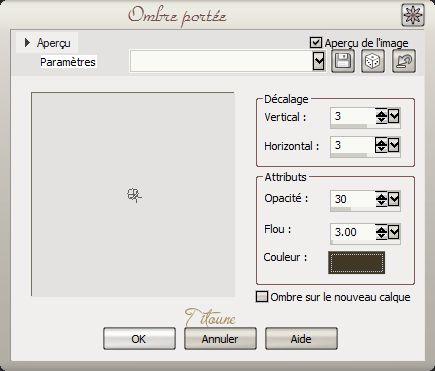Open the Vertical offset slider dropdown

pos(394,116)
